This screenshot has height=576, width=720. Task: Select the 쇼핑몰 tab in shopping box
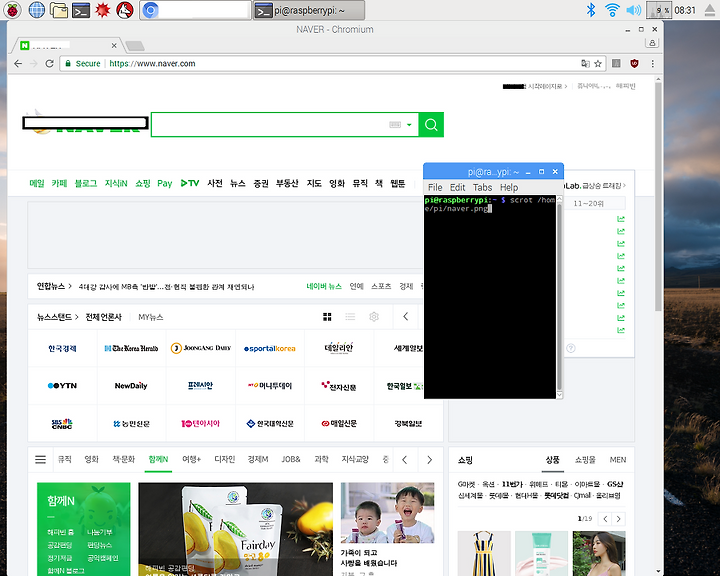click(x=585, y=459)
